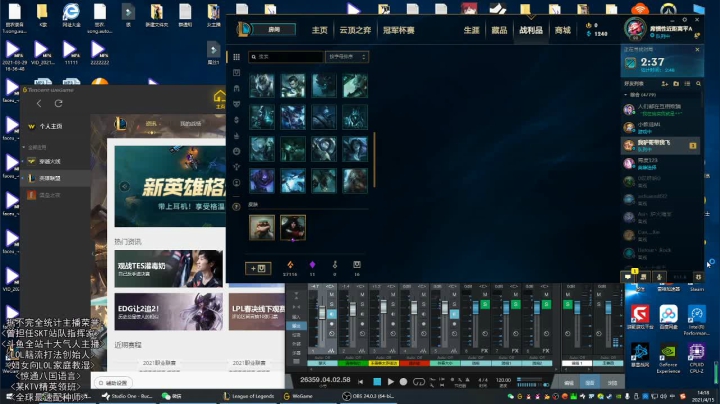Screen dimensions: 720x404
Task: Select the helmet icon in loot sidebar
Action: click(x=236, y=88)
